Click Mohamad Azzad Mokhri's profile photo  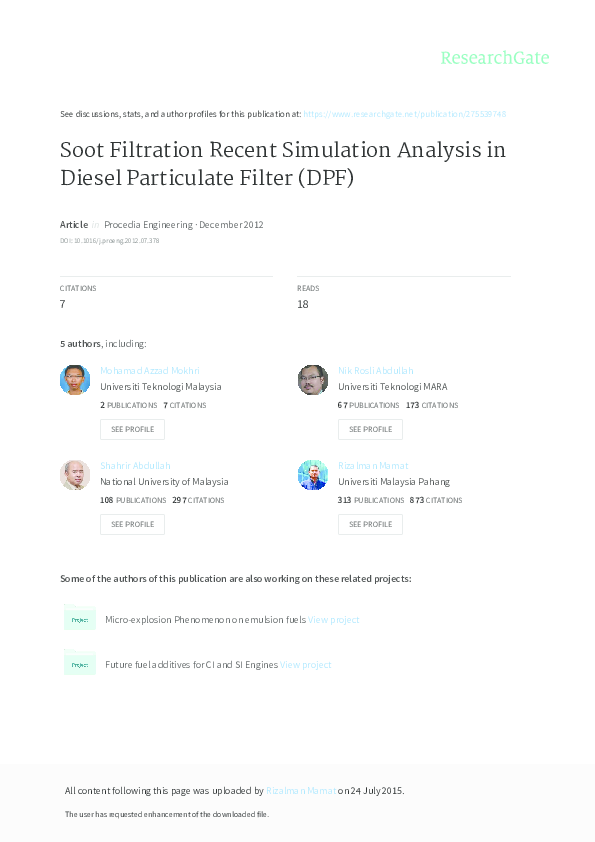pyautogui.click(x=75, y=380)
